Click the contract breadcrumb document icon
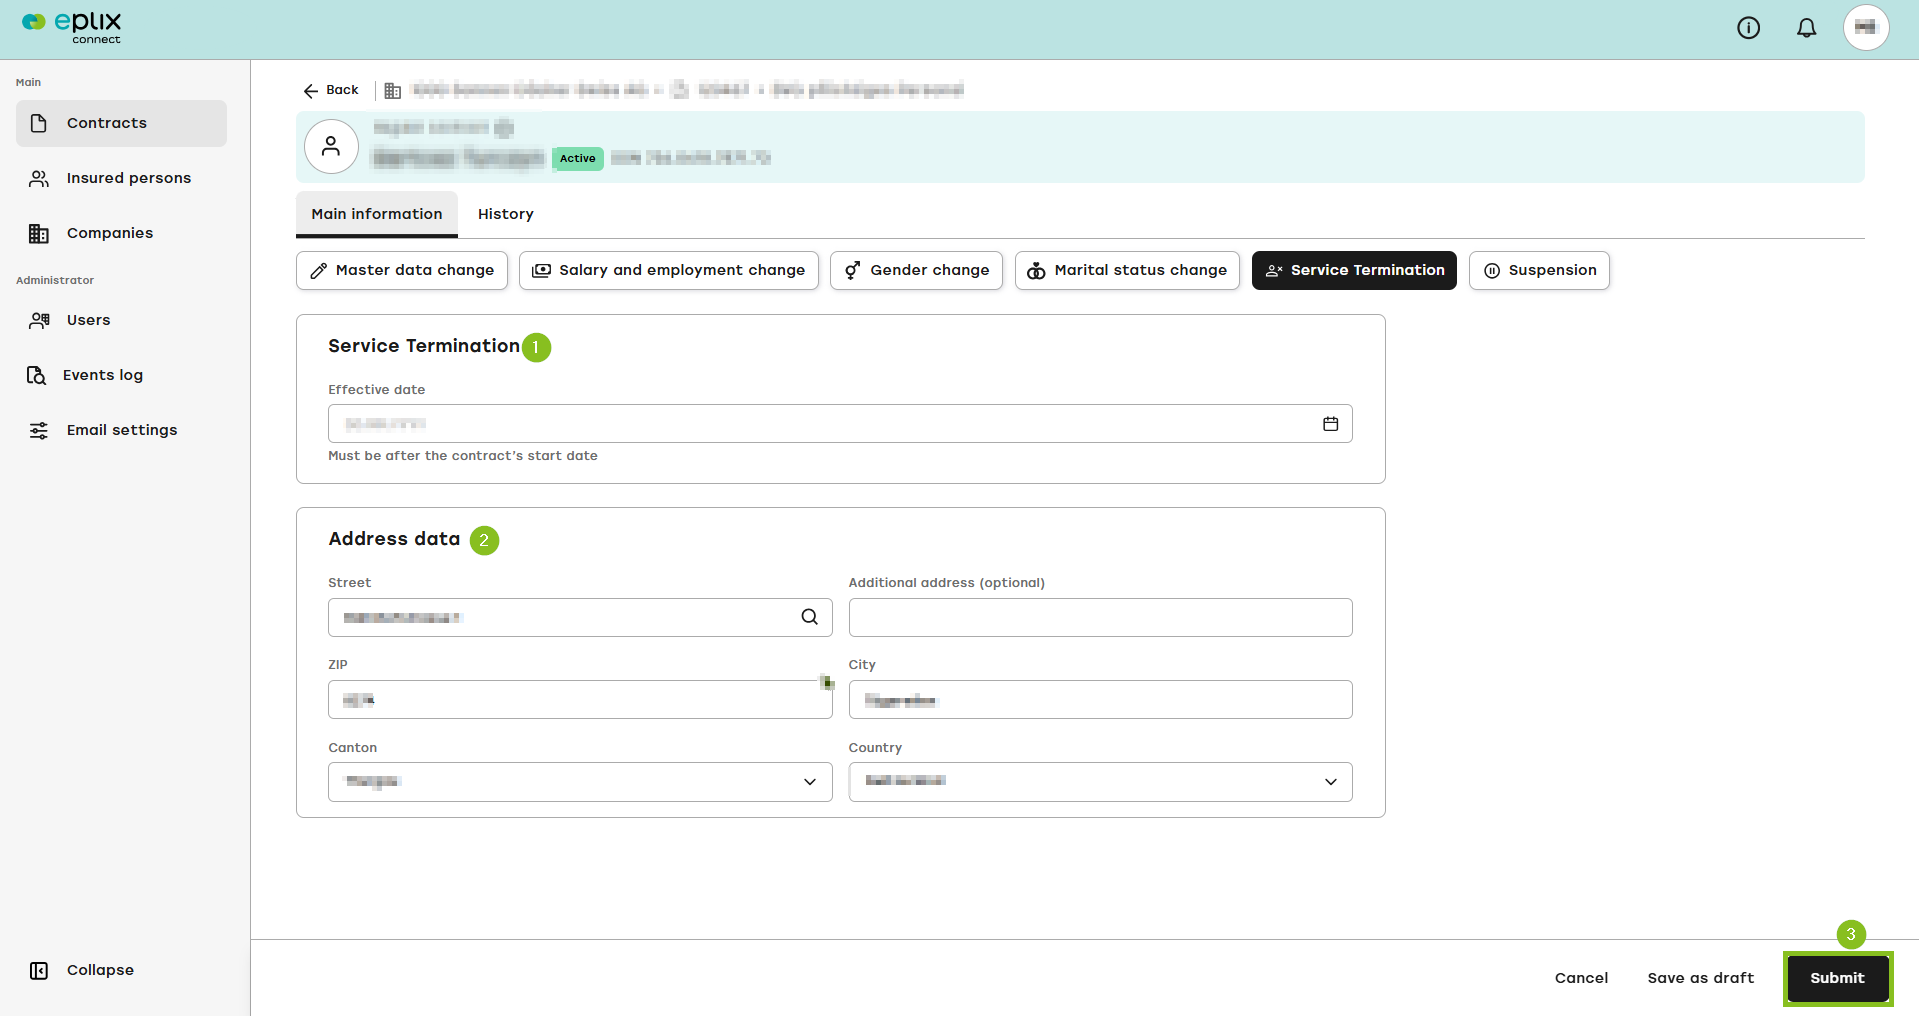The height and width of the screenshot is (1016, 1919). tap(680, 90)
